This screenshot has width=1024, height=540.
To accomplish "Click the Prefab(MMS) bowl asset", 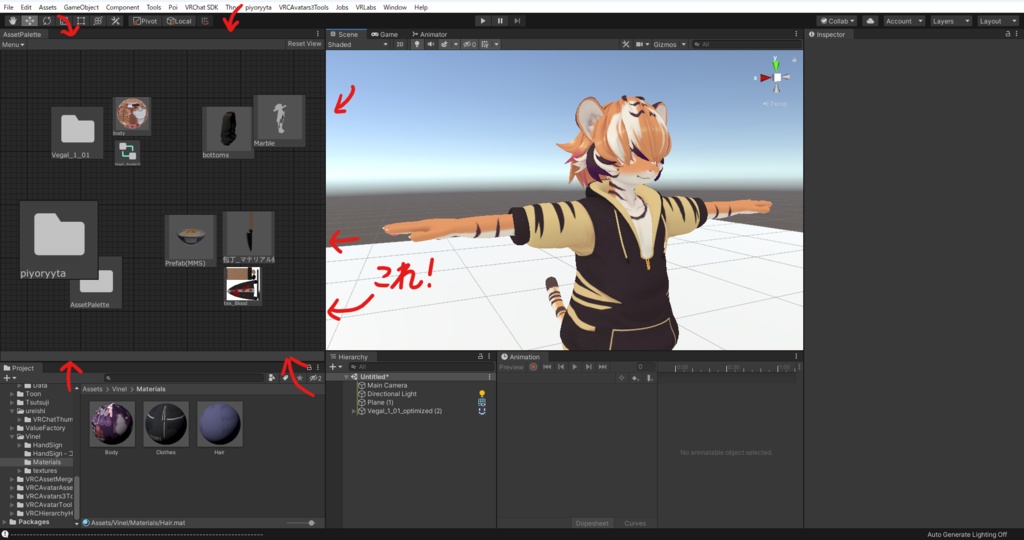I will 190,240.
